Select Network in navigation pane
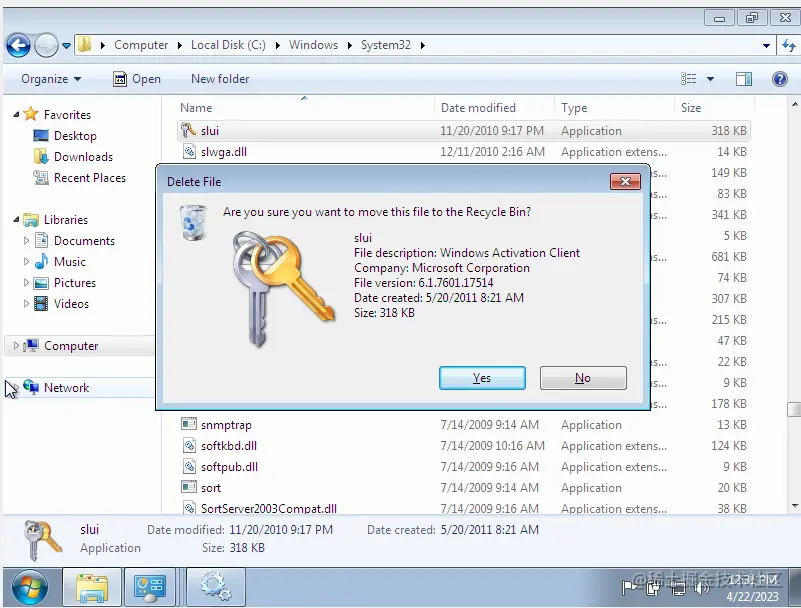801x608 pixels. (66, 388)
